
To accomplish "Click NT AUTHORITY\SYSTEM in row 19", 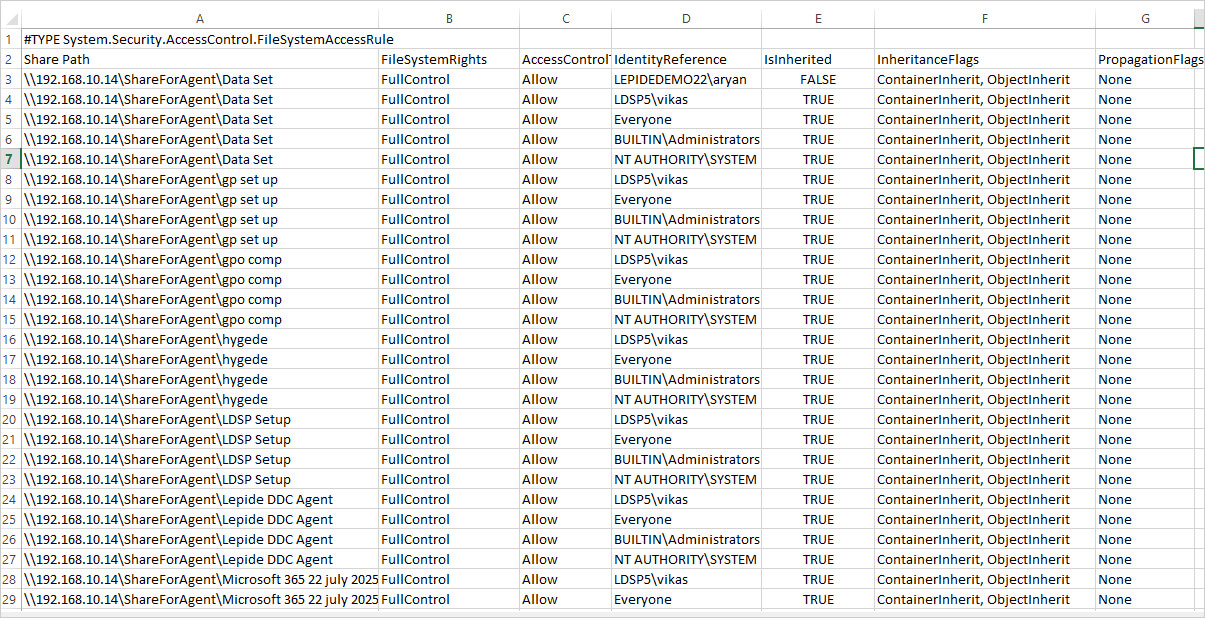I will 686,399.
